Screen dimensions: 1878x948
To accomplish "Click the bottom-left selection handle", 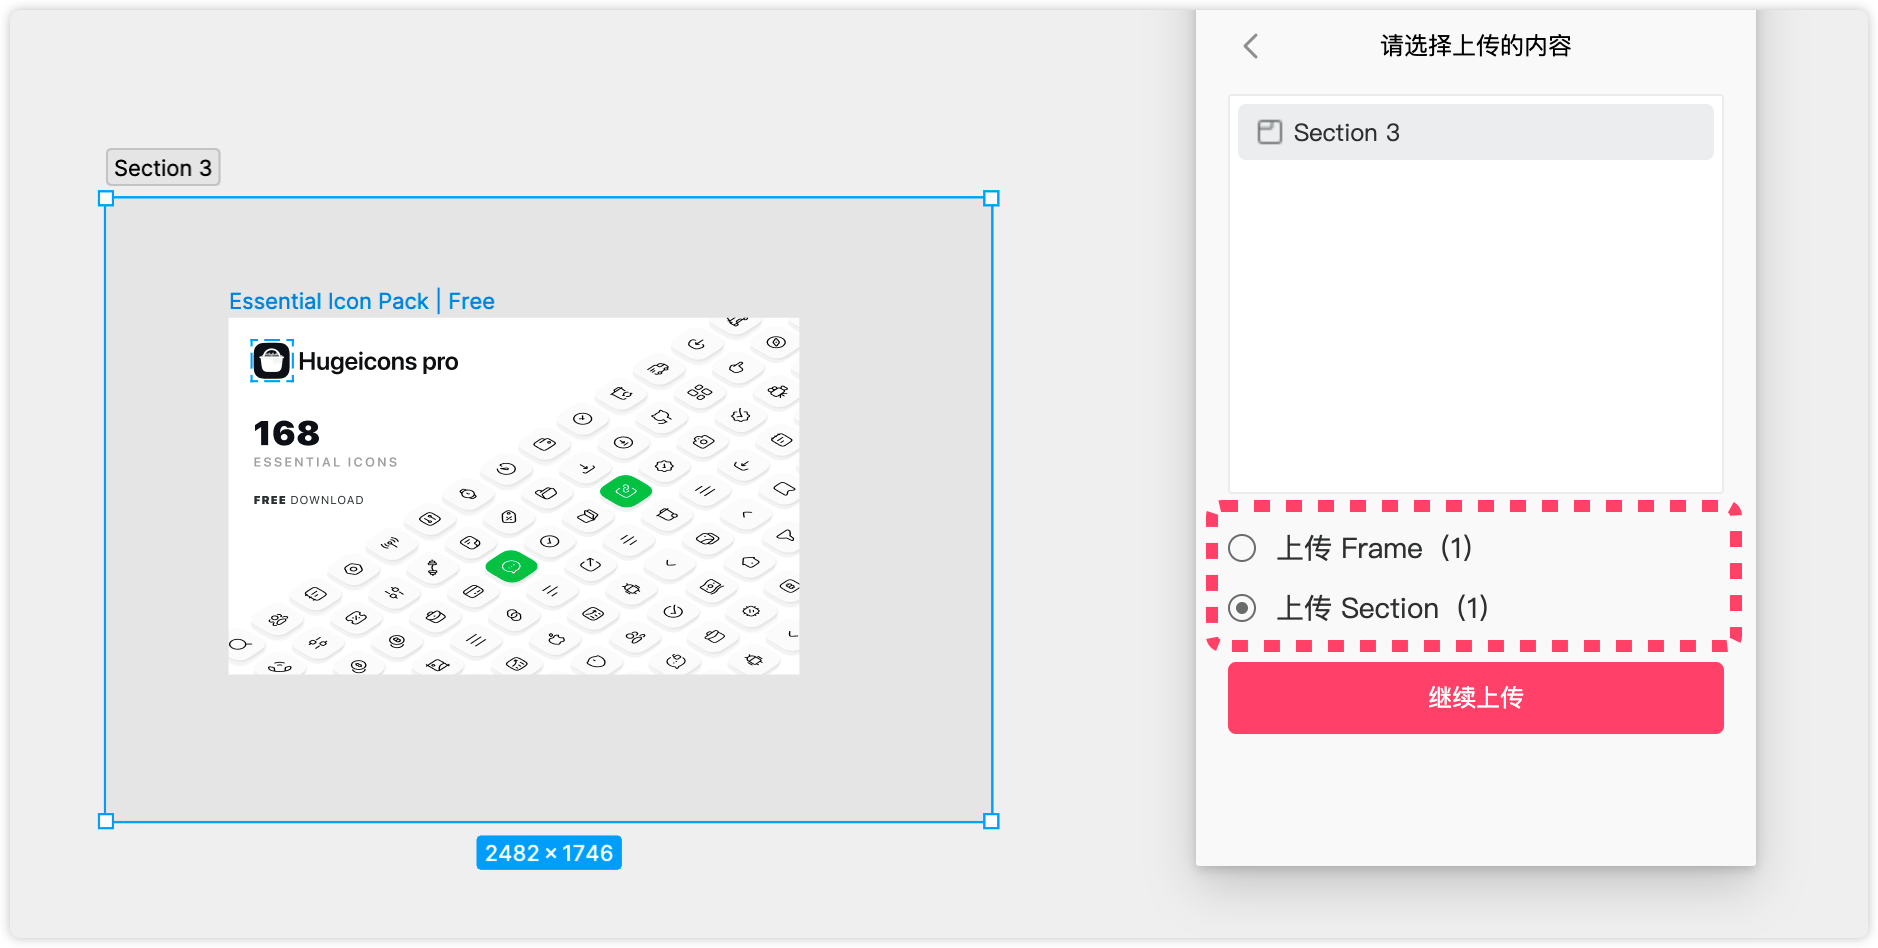I will [106, 821].
